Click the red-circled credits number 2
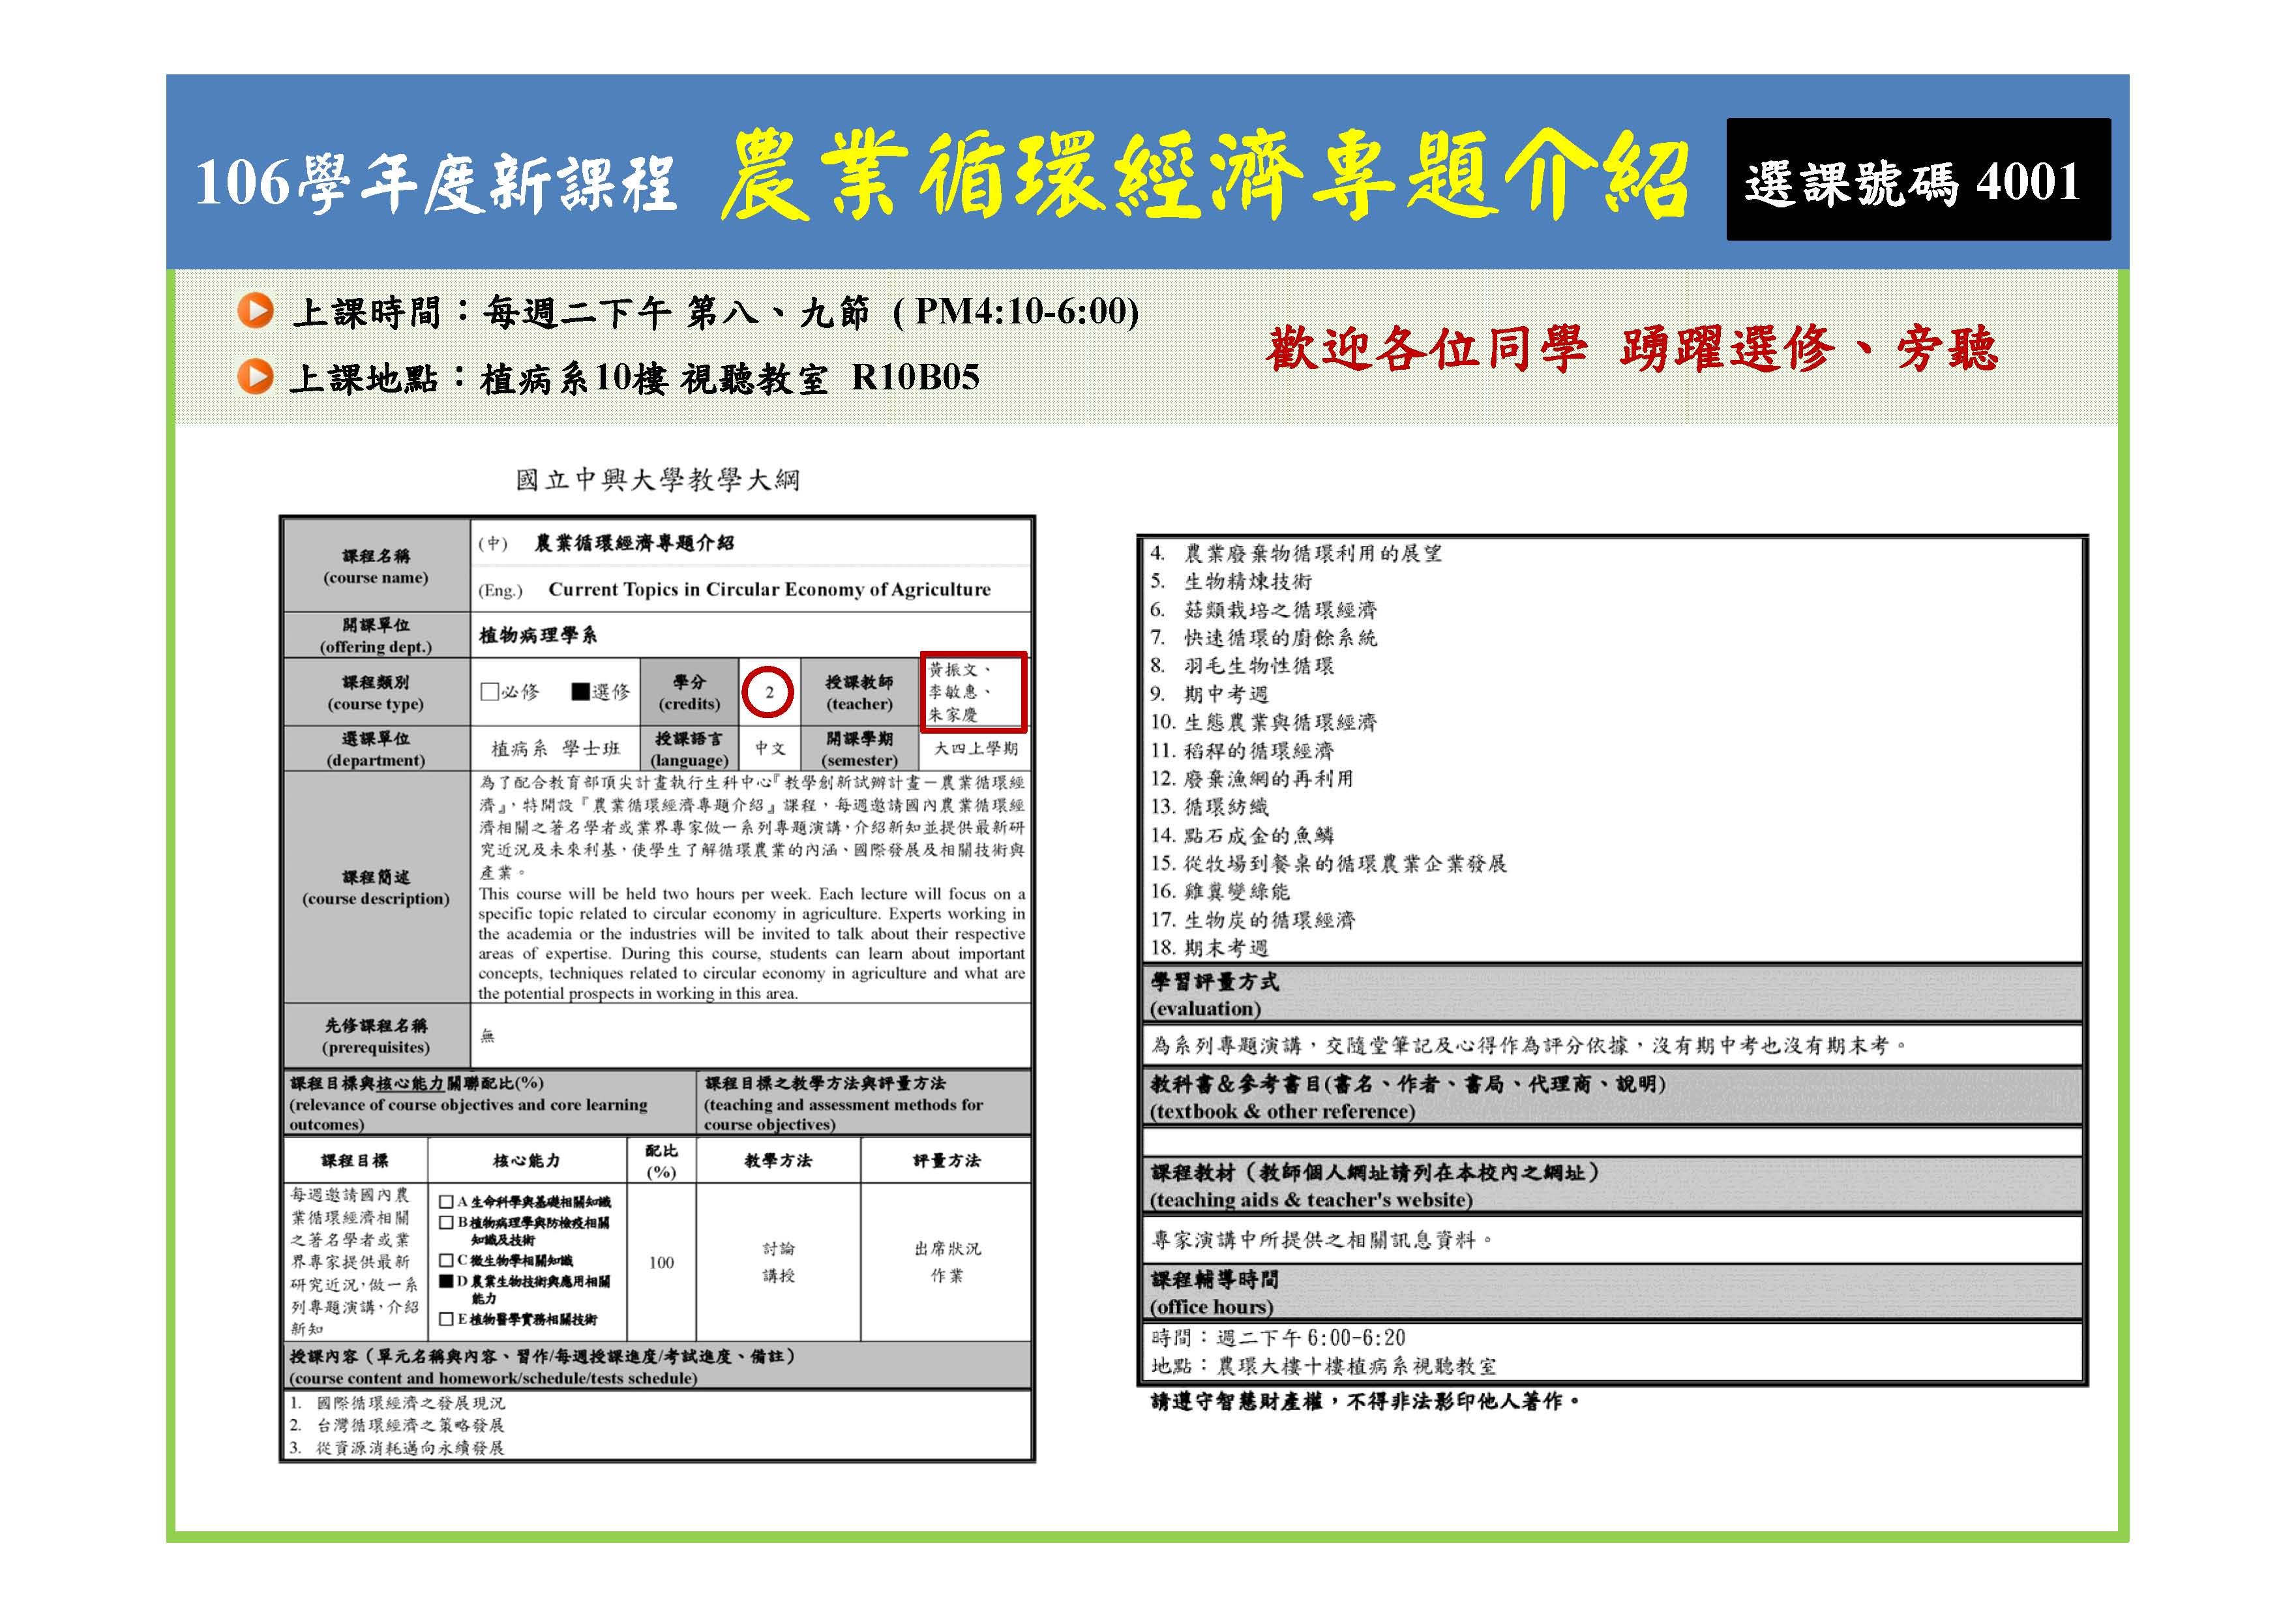 (768, 692)
